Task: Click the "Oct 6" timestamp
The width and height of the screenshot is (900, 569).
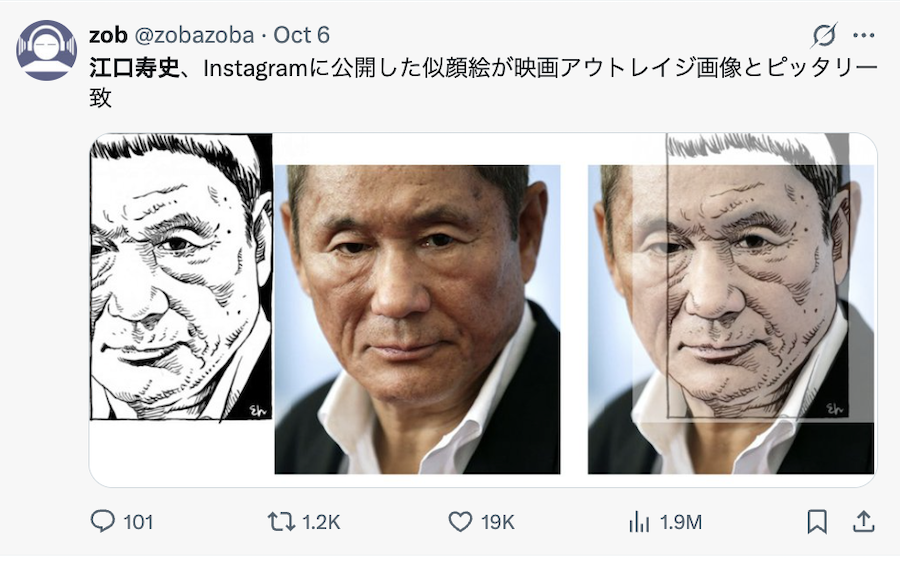Action: pos(301,35)
